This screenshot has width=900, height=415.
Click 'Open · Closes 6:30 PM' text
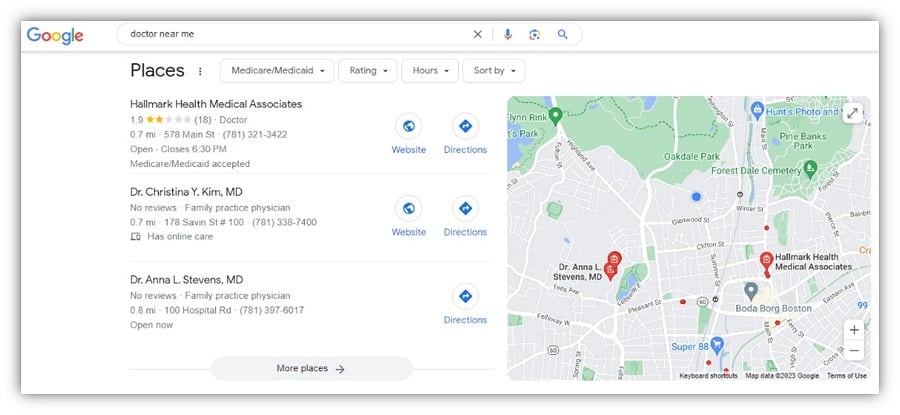click(179, 149)
